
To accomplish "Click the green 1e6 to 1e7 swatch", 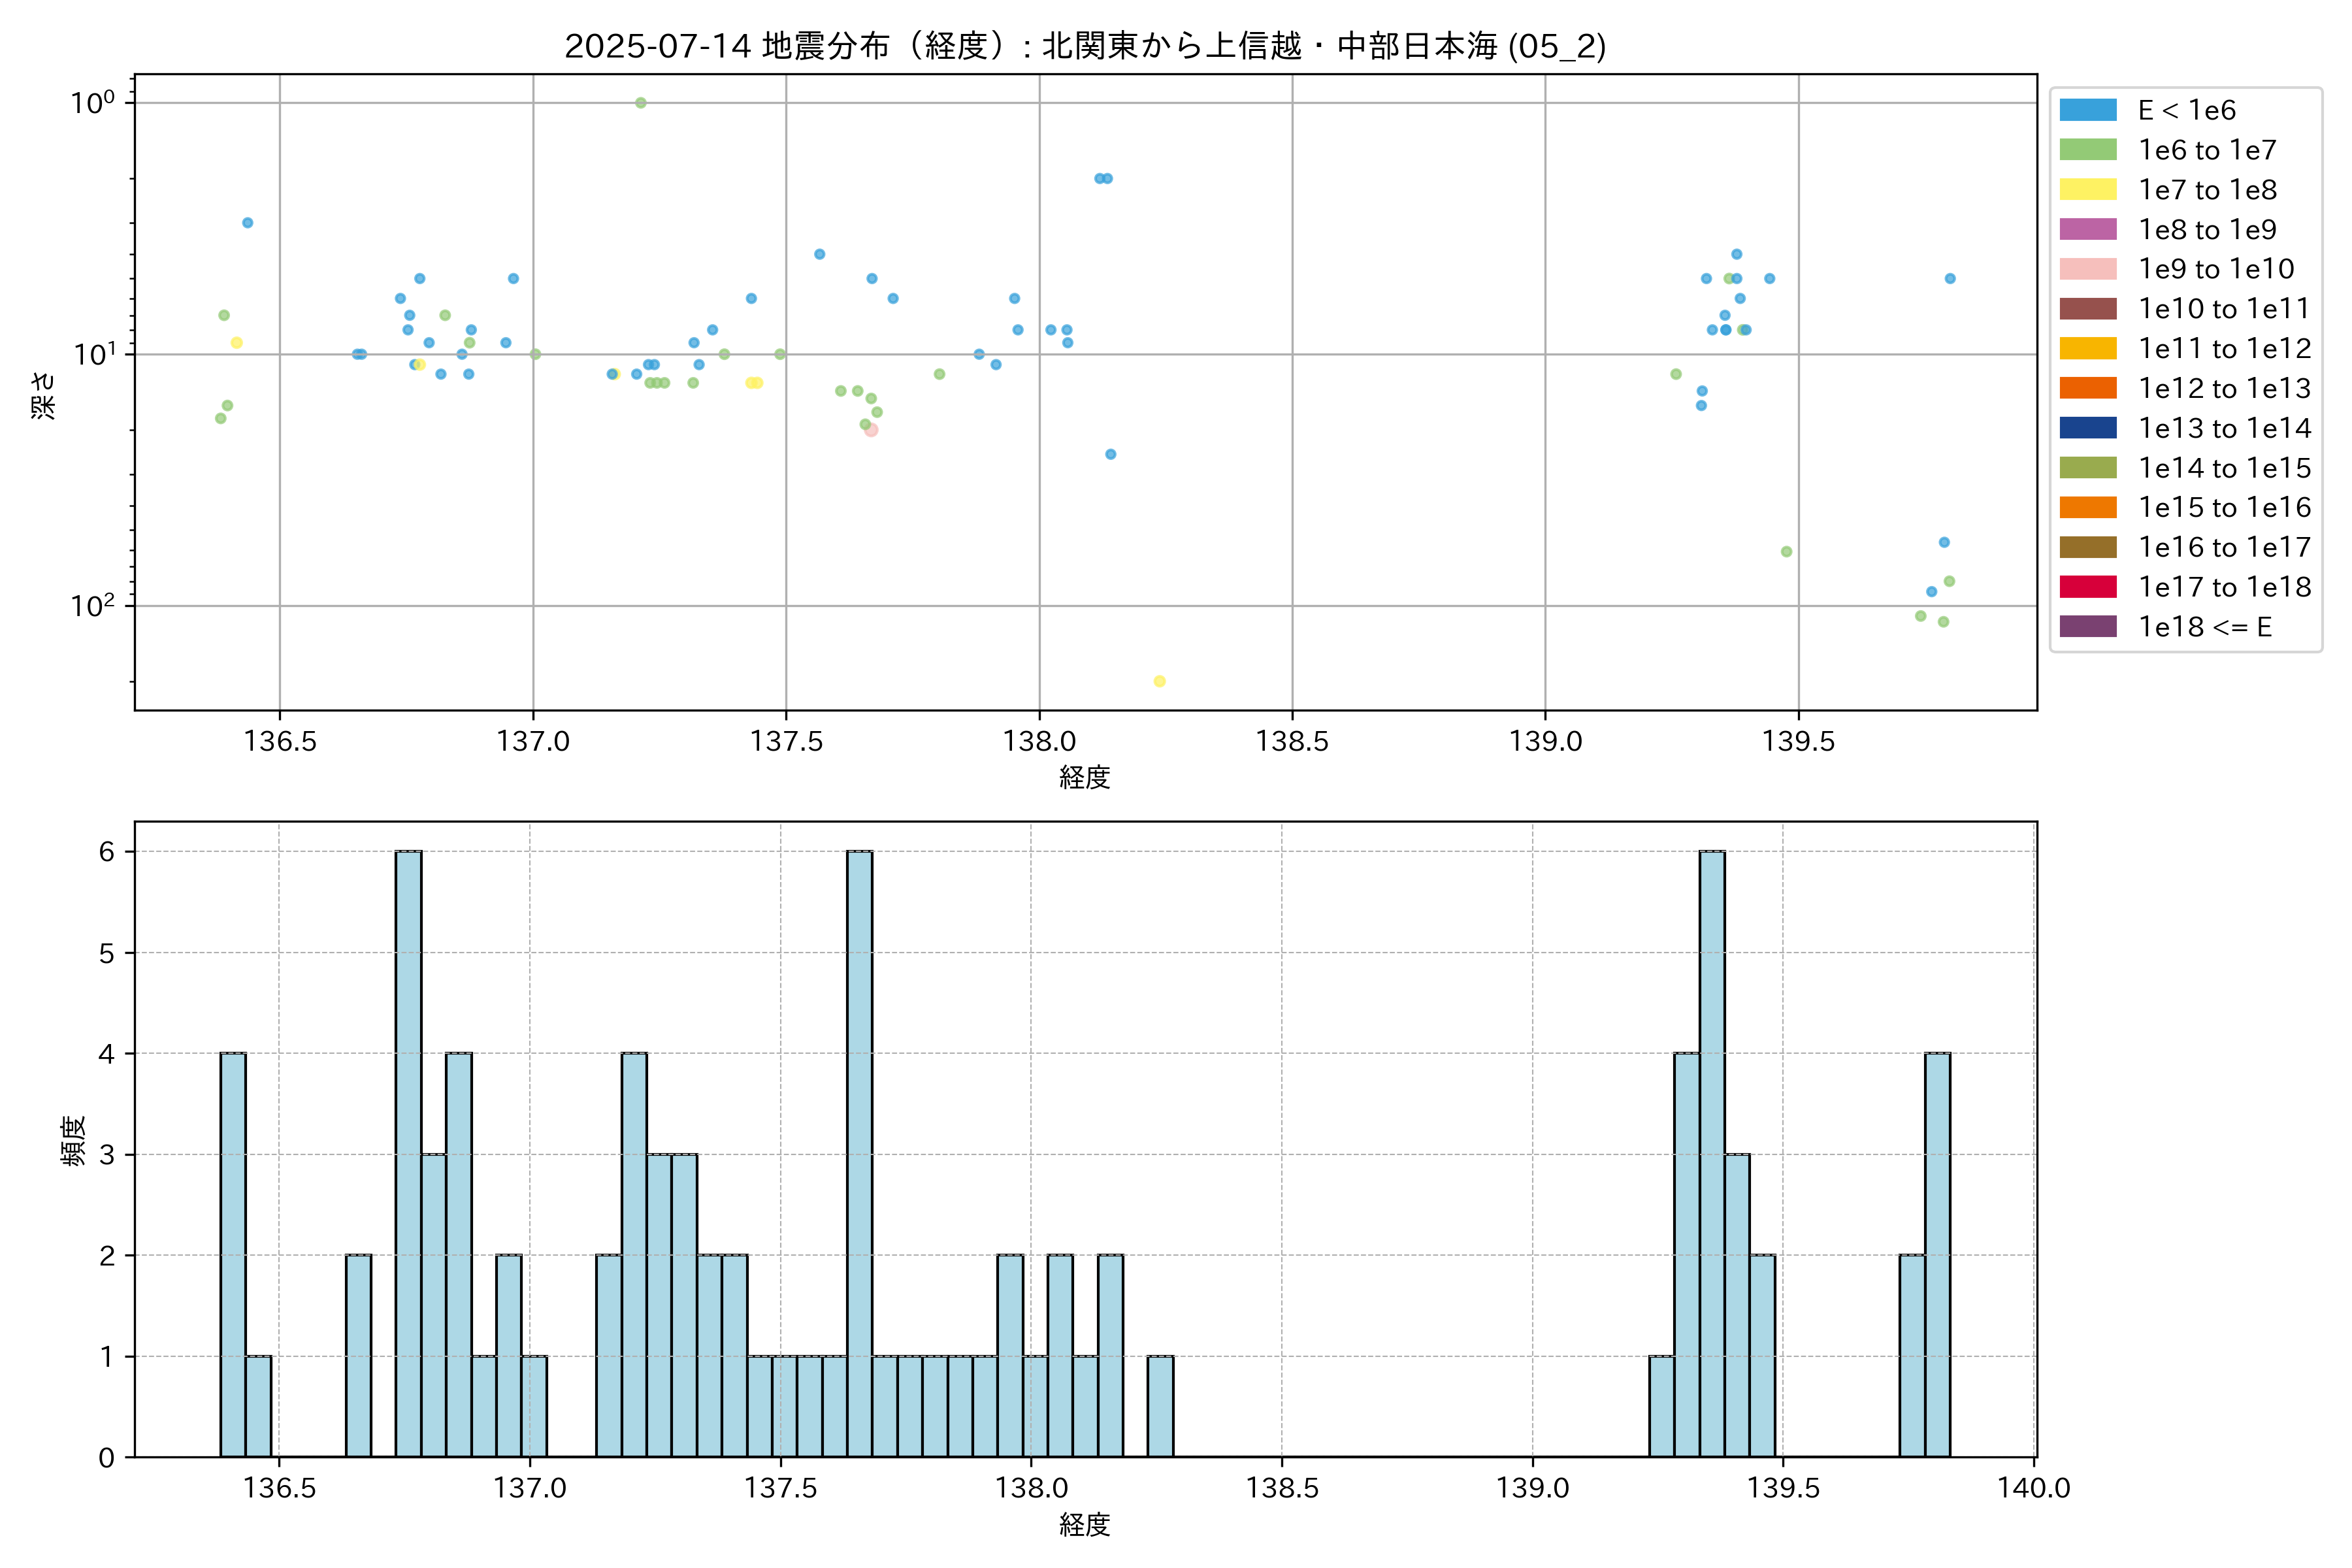I will pos(2087,150).
